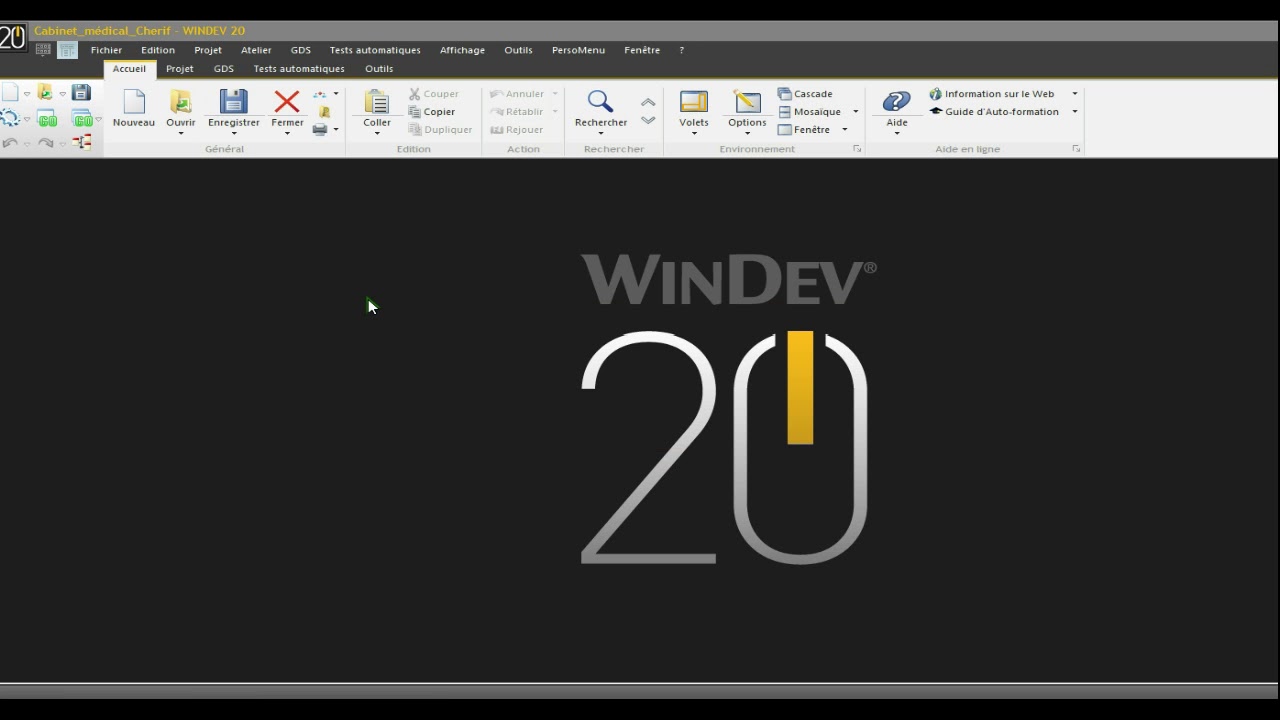
Task: Click the Coller clipboard icon
Action: 377,101
